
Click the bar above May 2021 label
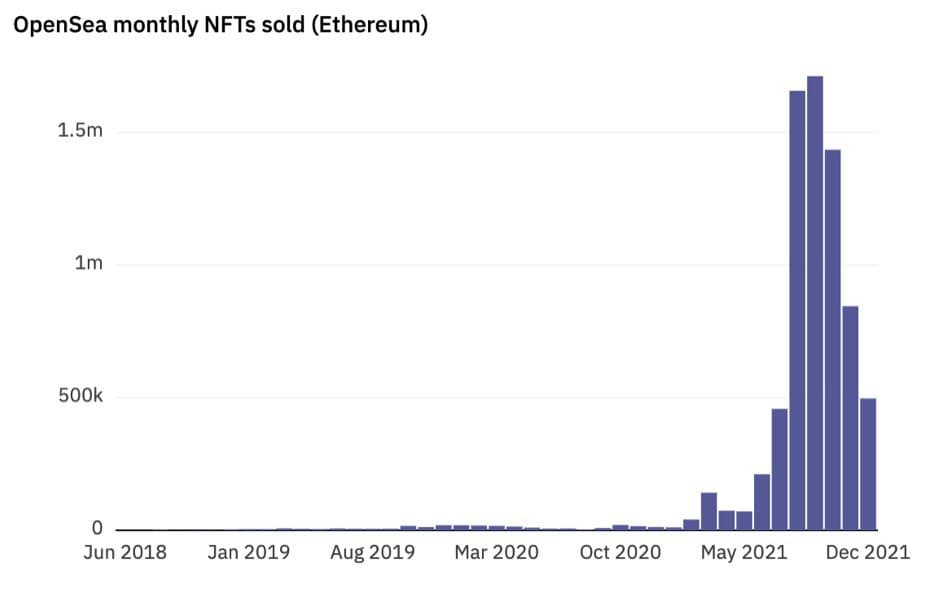click(744, 520)
